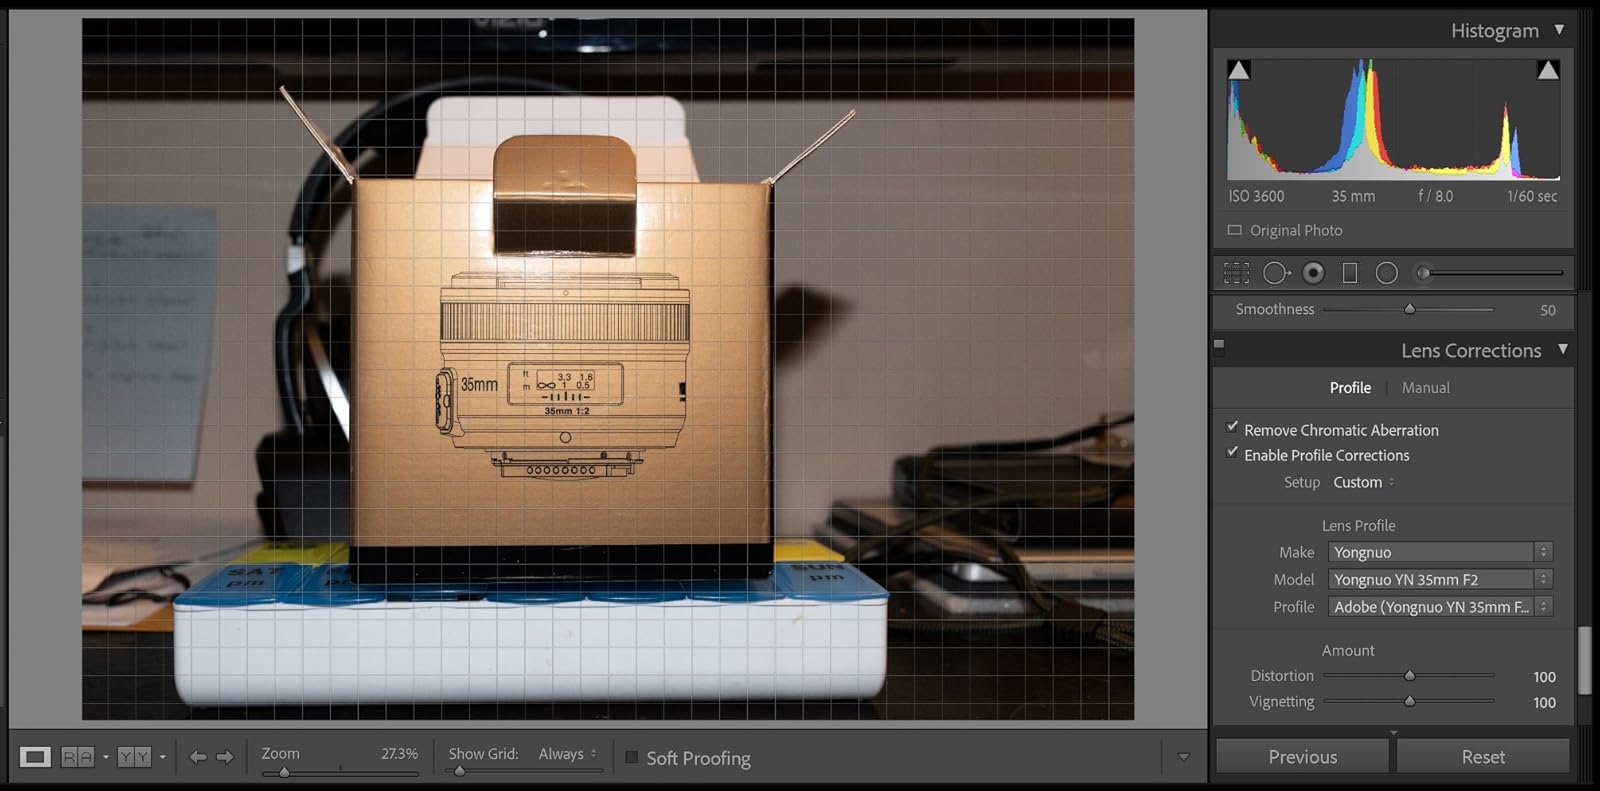Collapse the Histogram panel

[1559, 30]
